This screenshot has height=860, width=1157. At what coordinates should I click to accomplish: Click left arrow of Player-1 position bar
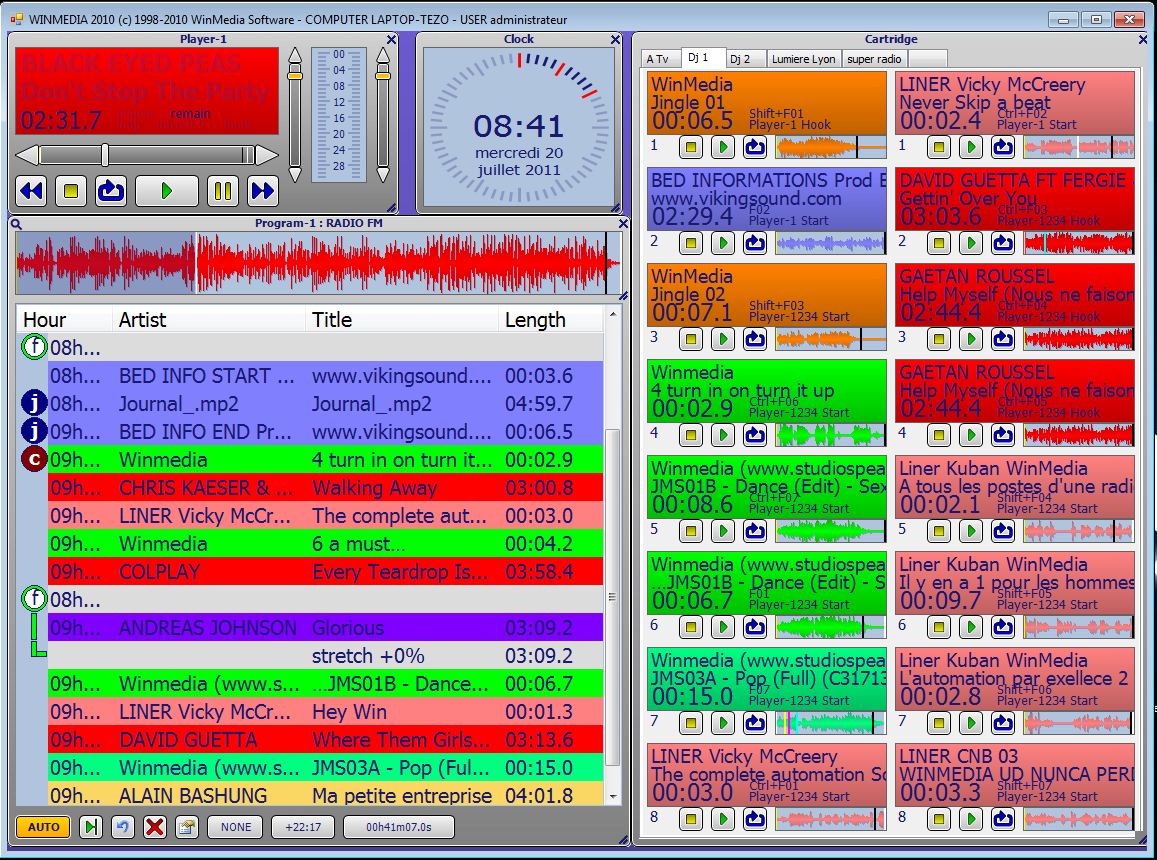(27, 155)
